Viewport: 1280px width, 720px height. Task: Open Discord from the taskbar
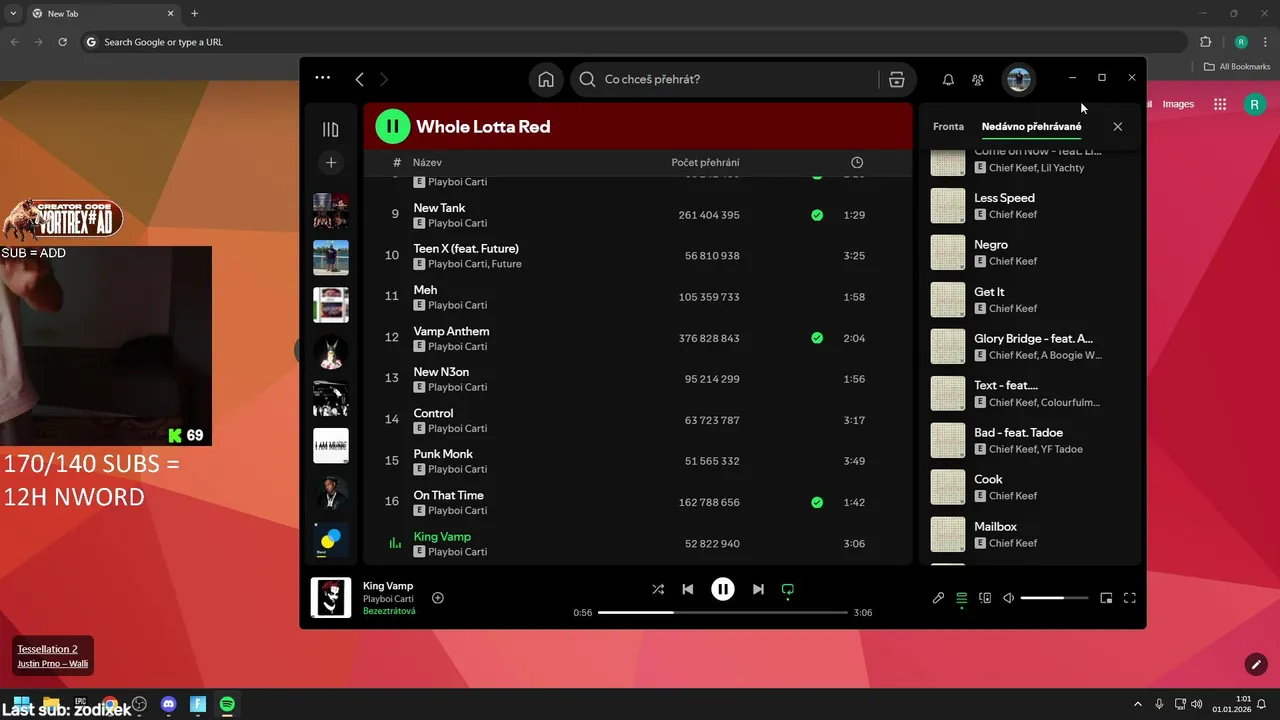(168, 704)
